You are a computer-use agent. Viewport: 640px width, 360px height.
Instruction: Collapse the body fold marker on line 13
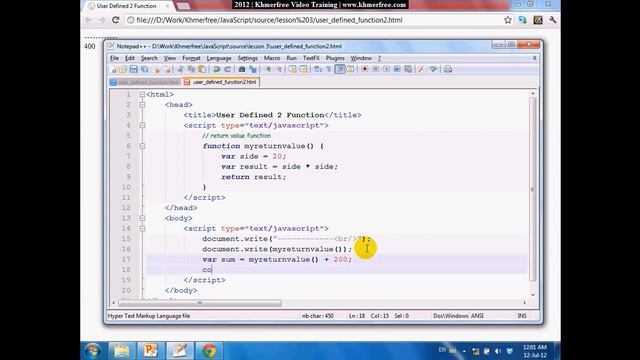142,218
